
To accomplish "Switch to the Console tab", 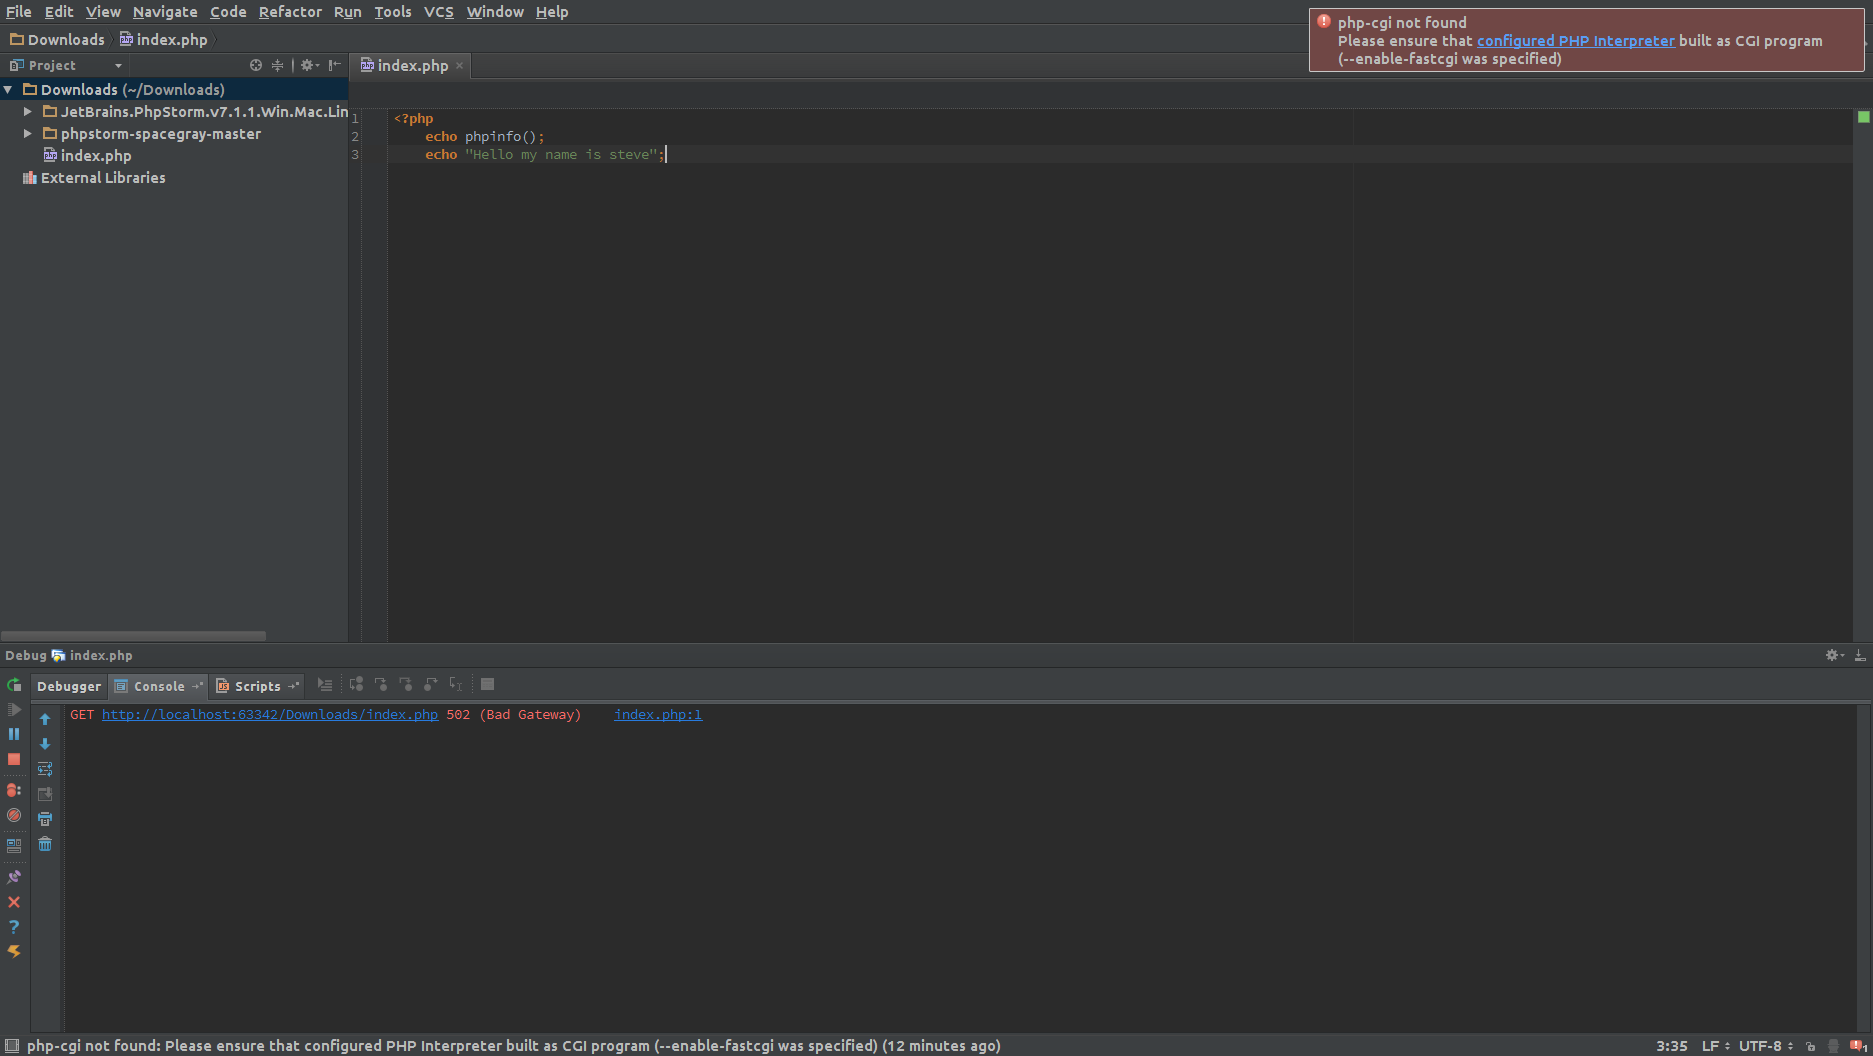I will pyautogui.click(x=158, y=686).
